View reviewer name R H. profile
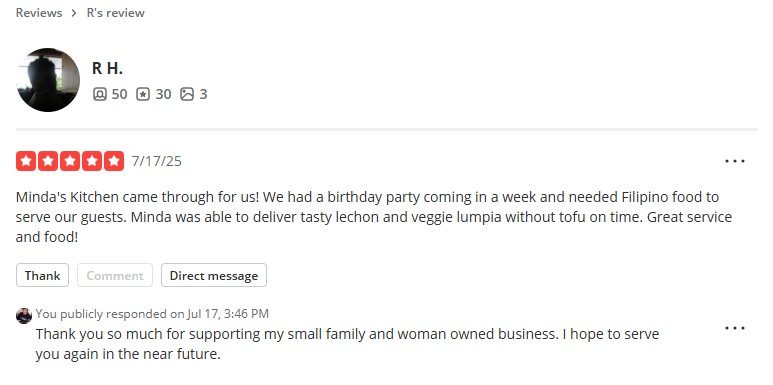This screenshot has width=773, height=385. coord(107,69)
